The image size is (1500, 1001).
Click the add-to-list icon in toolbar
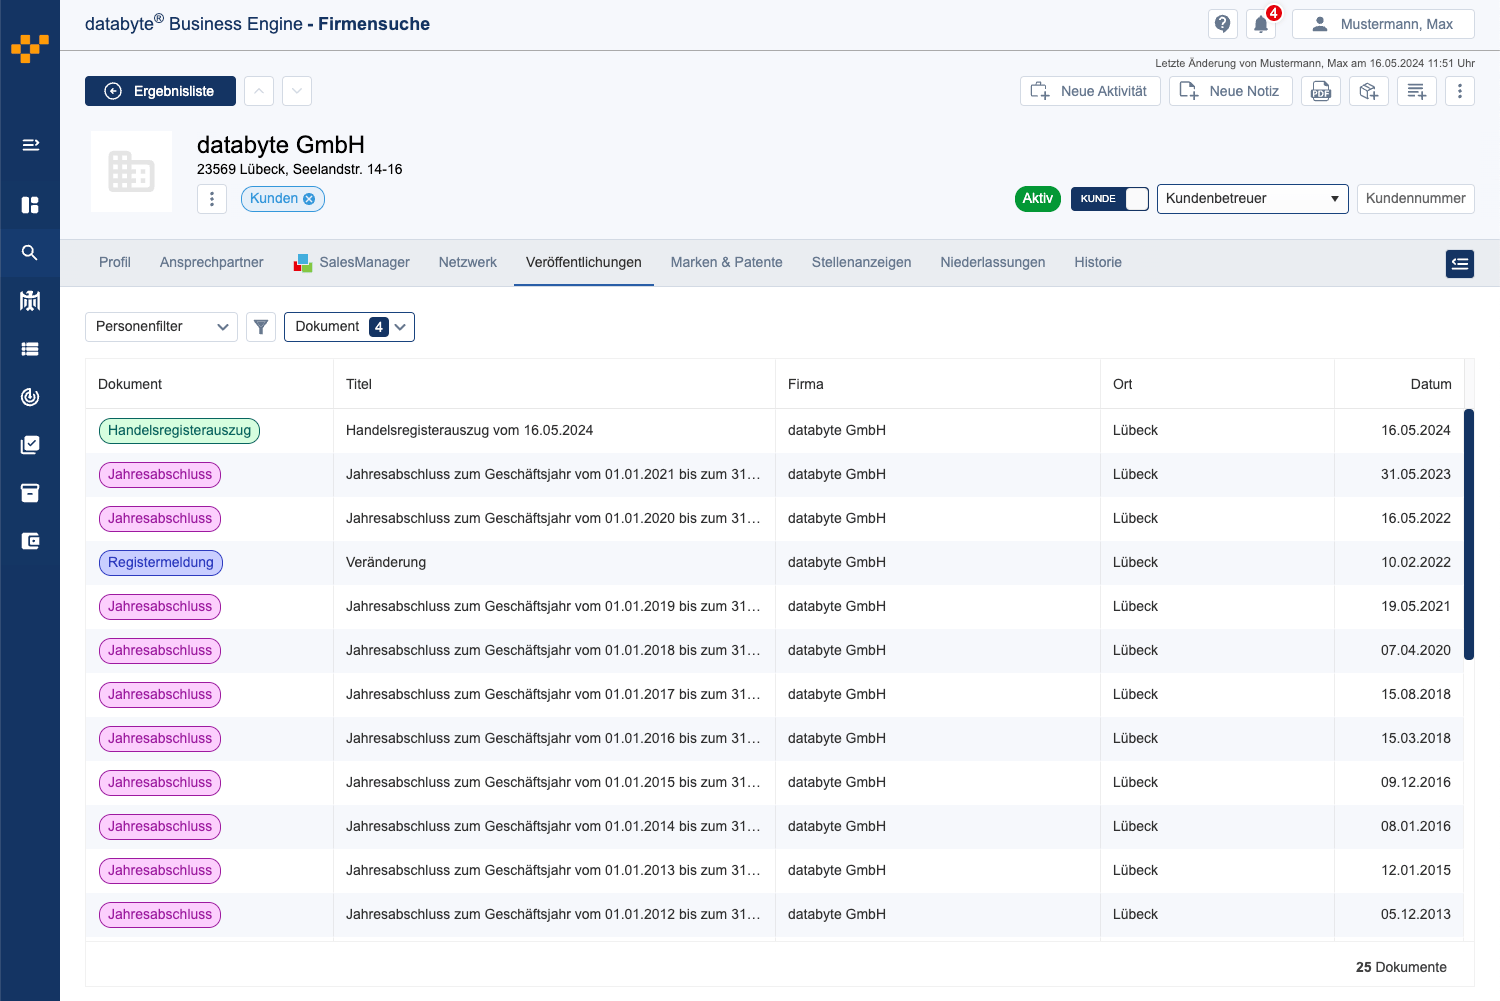pyautogui.click(x=1417, y=91)
